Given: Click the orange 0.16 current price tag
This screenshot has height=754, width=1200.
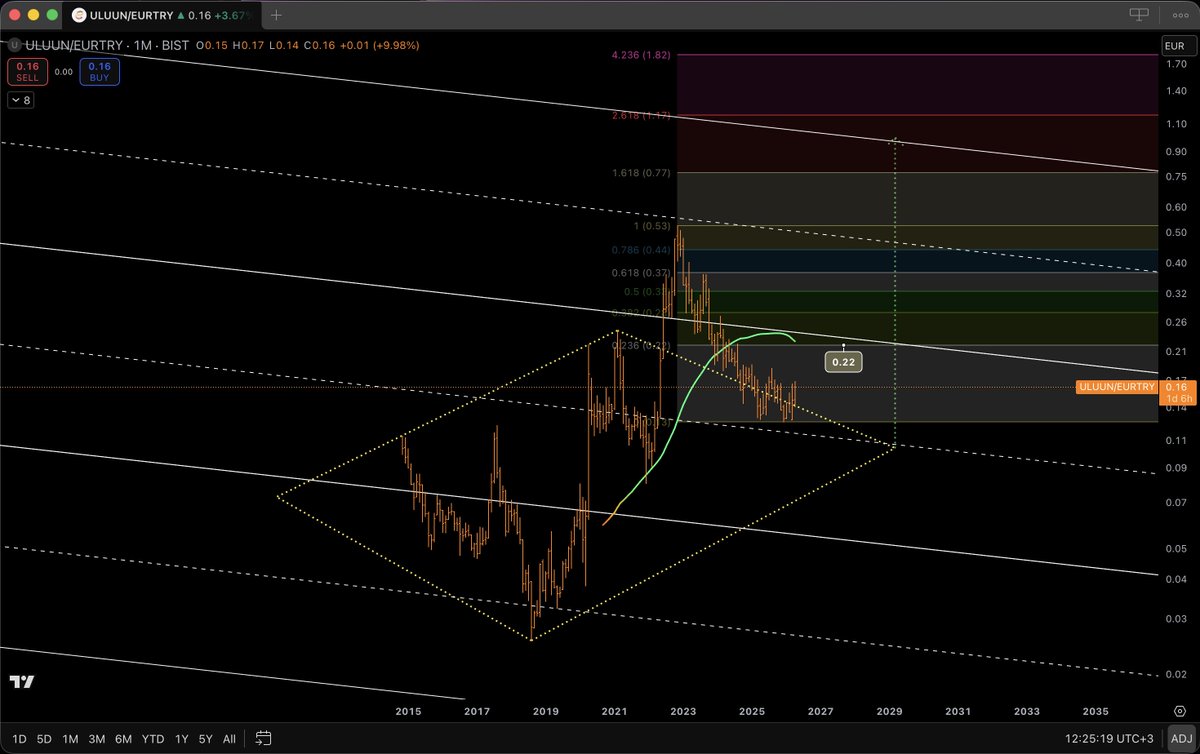Looking at the screenshot, I should pyautogui.click(x=1176, y=387).
